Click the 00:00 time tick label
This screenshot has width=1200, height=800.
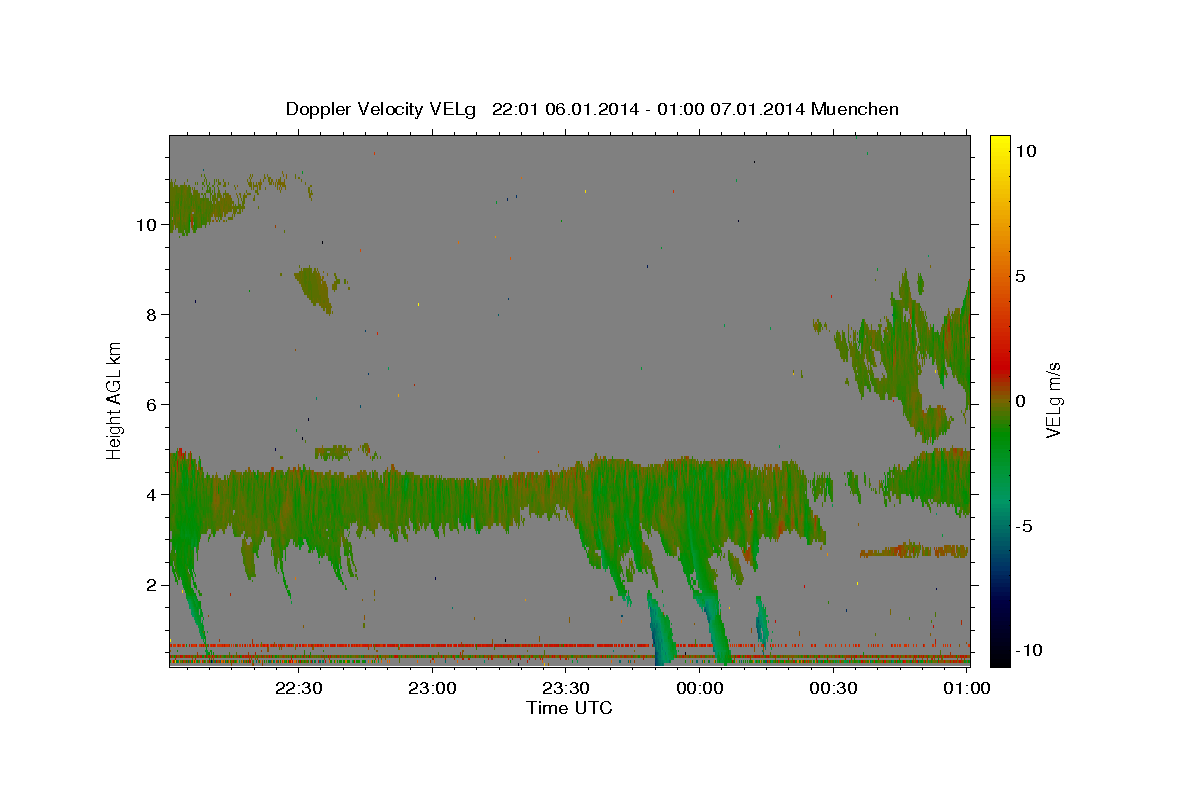click(699, 688)
